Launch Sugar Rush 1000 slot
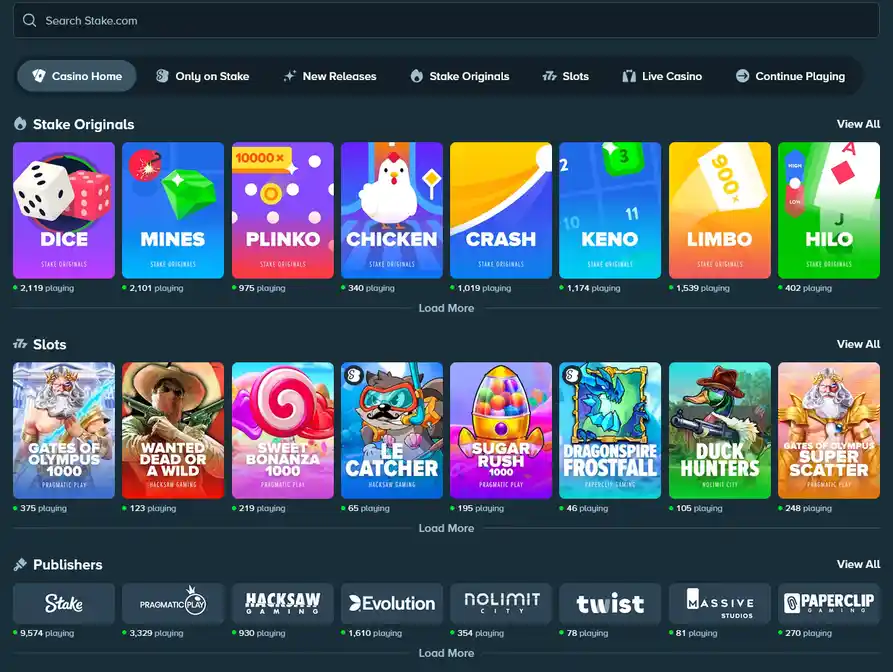This screenshot has width=893, height=672. pos(501,431)
